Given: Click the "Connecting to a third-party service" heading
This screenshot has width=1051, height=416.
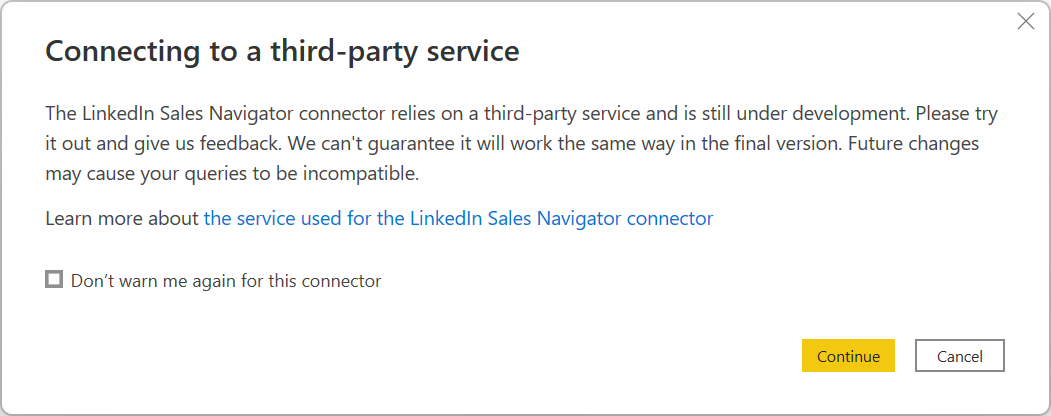Looking at the screenshot, I should pos(282,52).
